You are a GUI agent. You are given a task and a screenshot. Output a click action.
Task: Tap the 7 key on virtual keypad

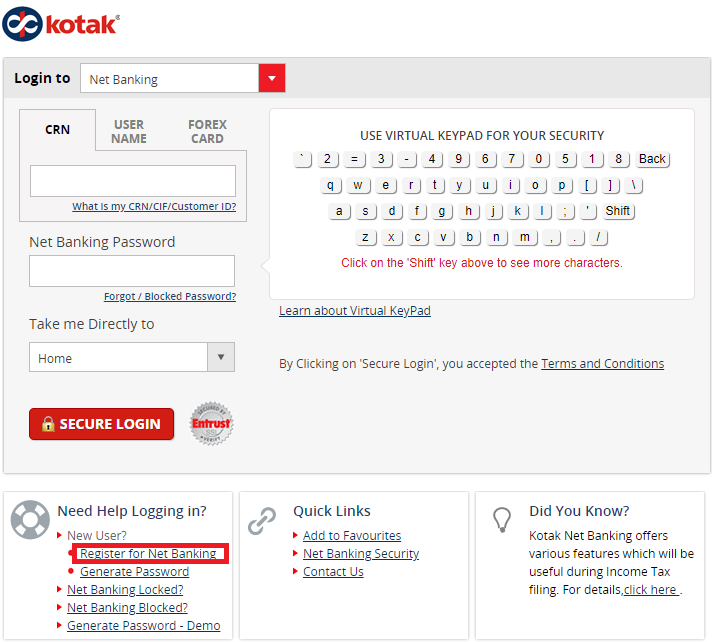512,159
